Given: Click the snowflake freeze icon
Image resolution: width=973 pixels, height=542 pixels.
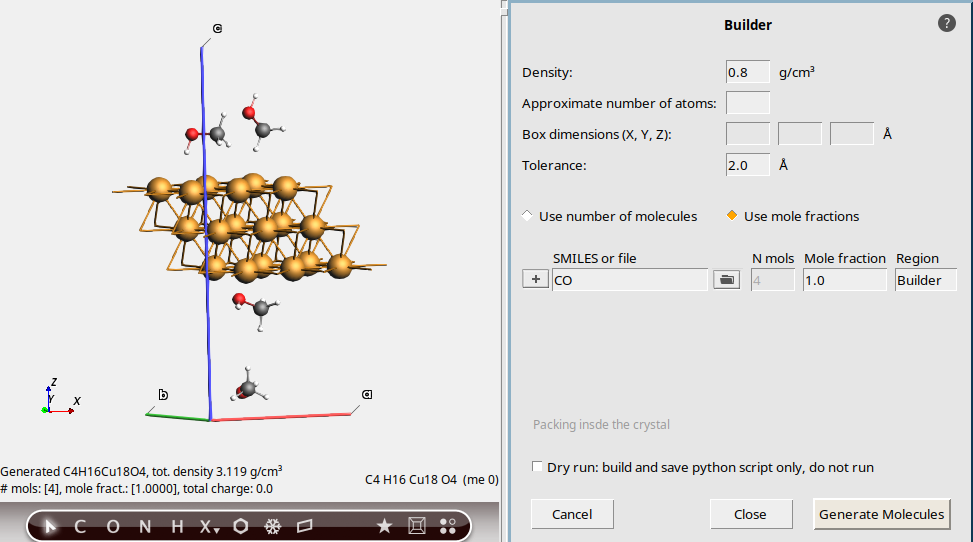Looking at the screenshot, I should [x=272, y=526].
